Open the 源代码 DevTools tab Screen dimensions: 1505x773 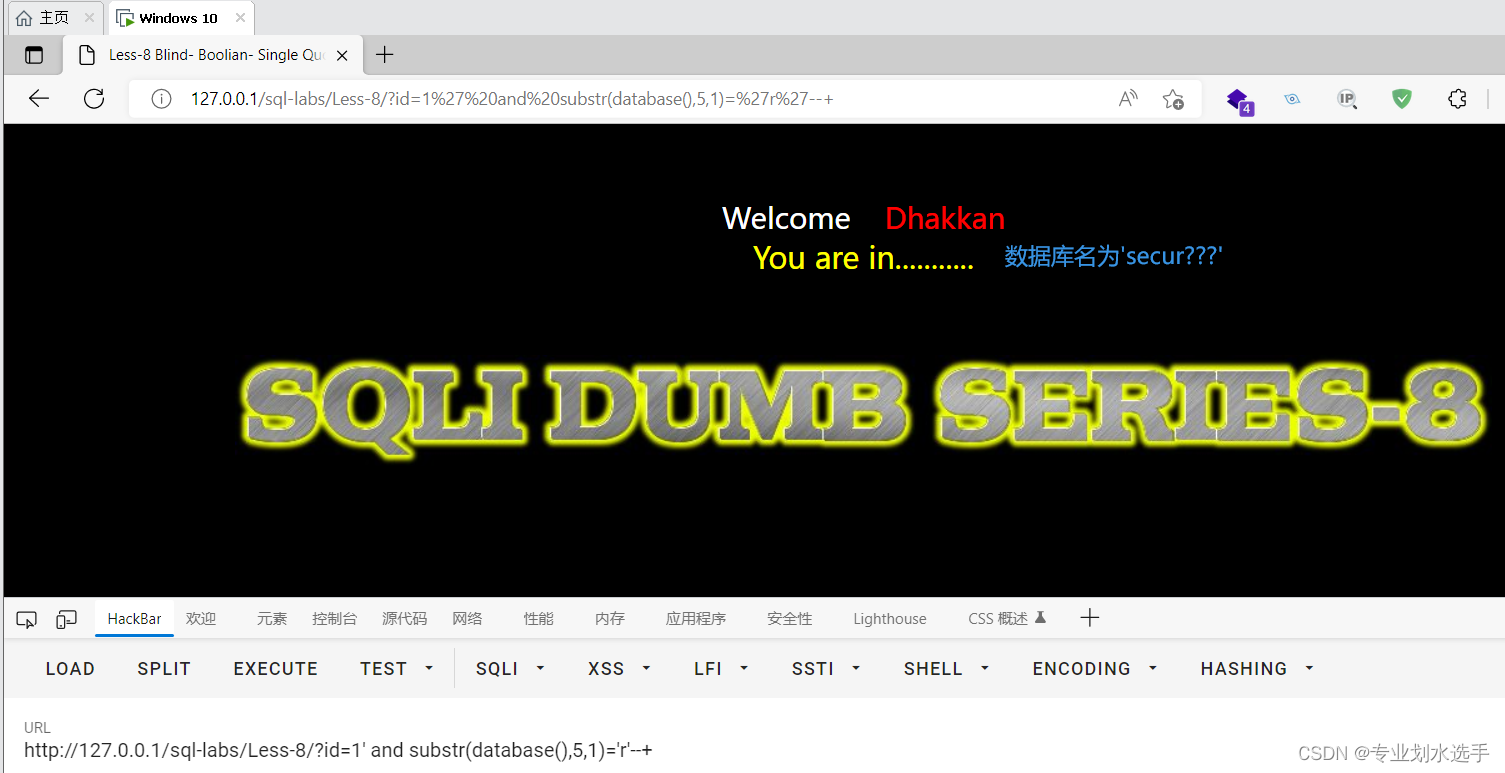pyautogui.click(x=404, y=619)
